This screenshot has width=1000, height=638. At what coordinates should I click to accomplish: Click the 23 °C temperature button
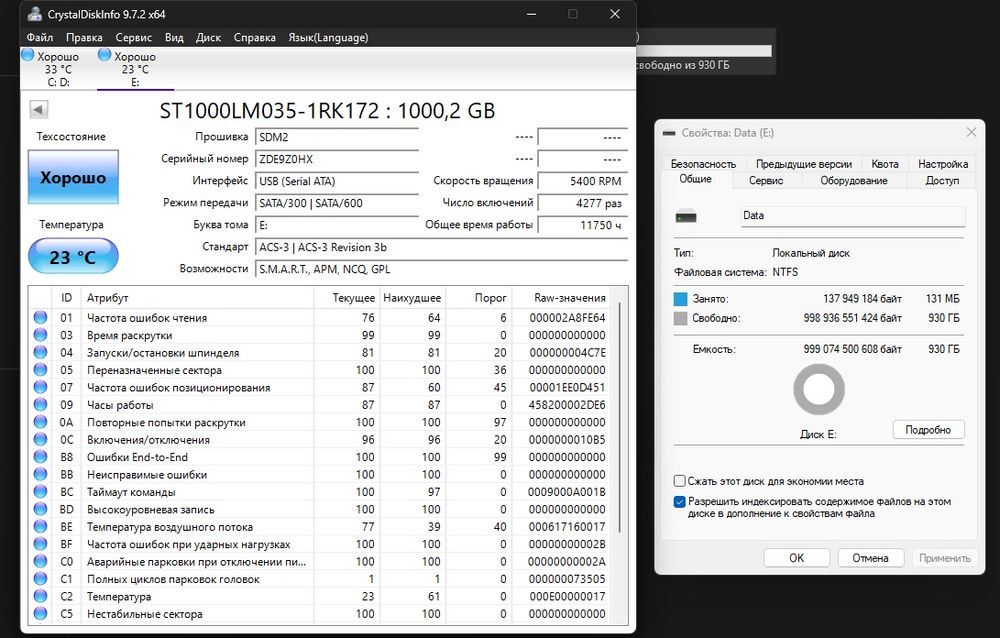73,256
